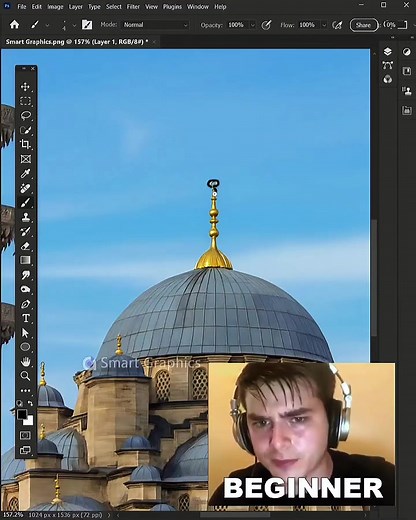Select the Lasso tool
Image resolution: width=416 pixels, height=520 pixels.
point(25,115)
